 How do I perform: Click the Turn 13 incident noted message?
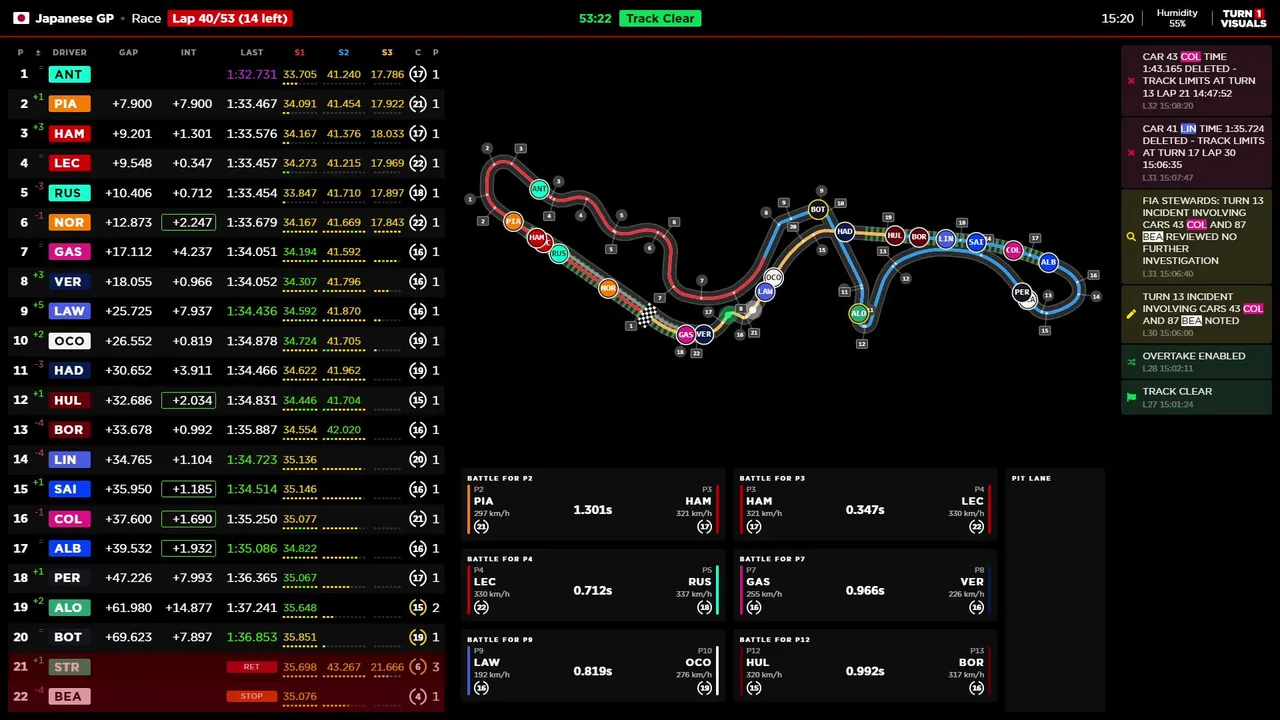(x=1196, y=314)
